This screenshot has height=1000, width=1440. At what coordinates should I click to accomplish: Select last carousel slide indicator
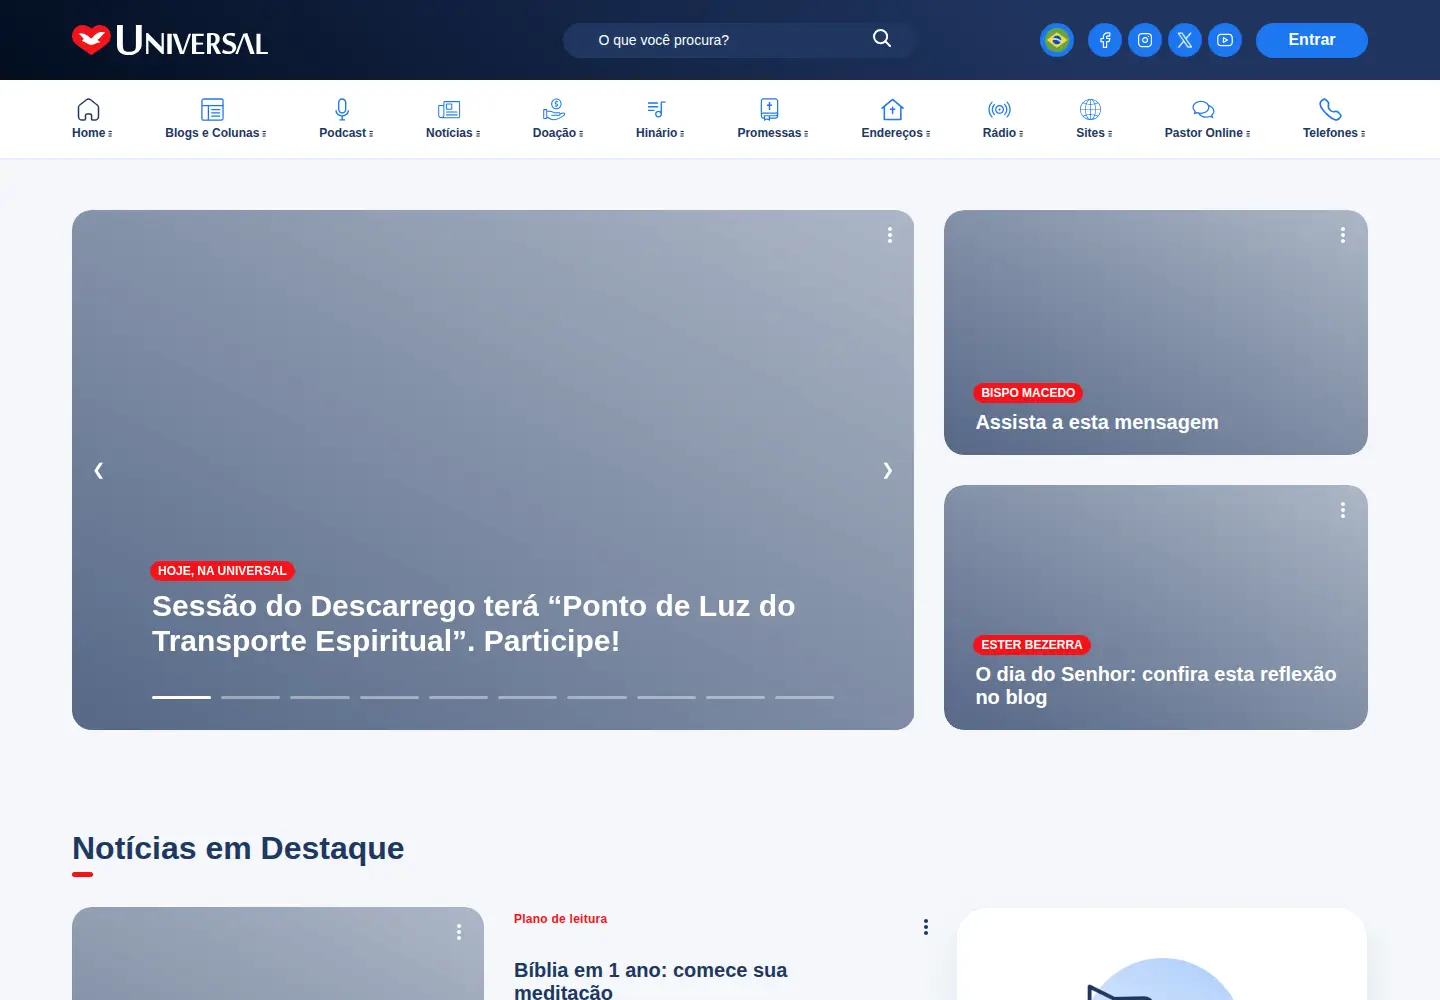(804, 697)
